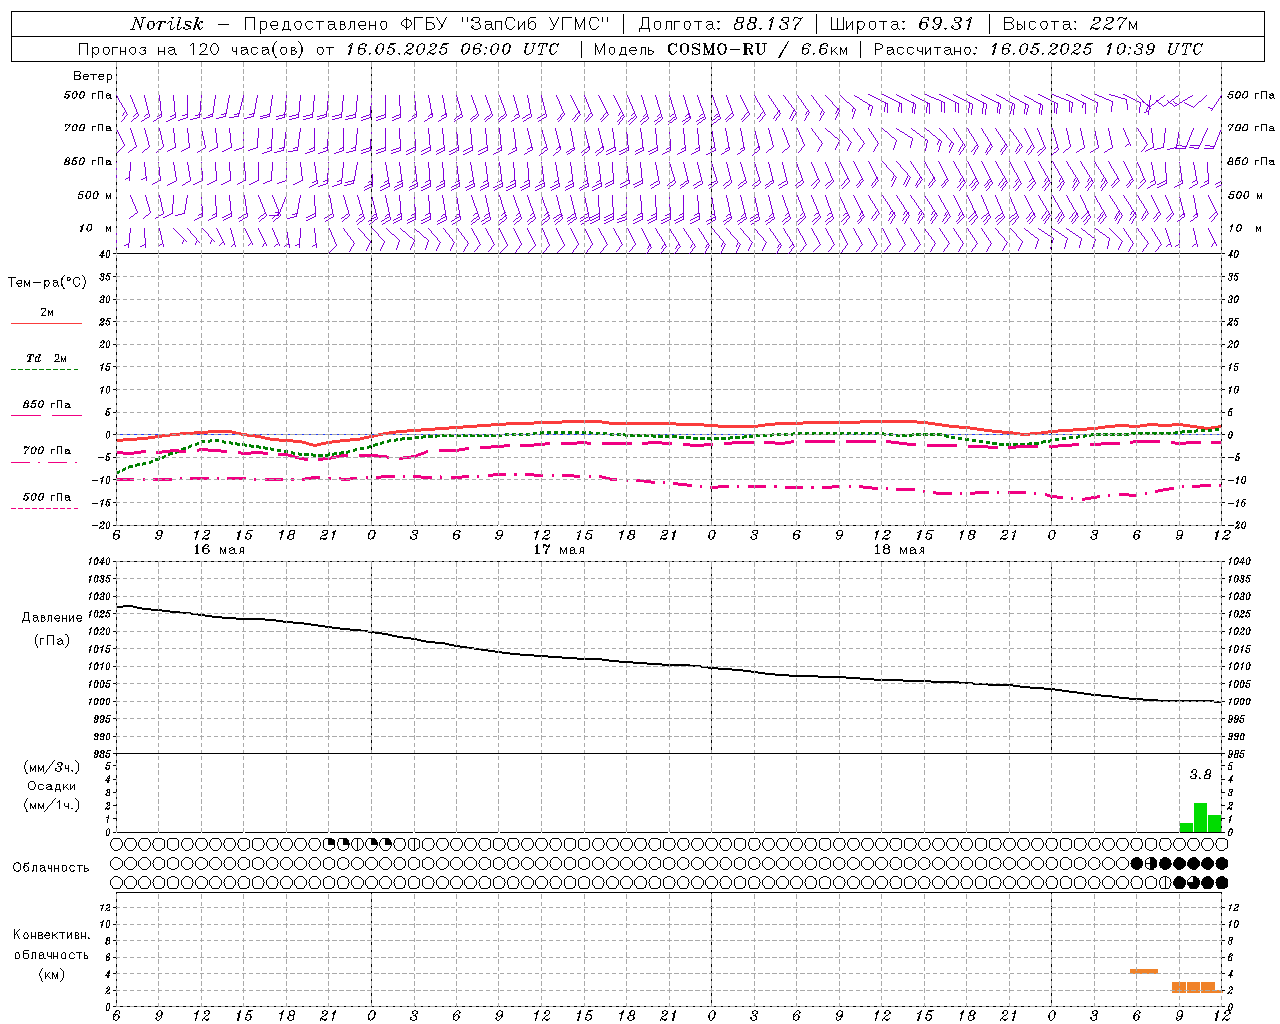Click the 'Тем-ра(°C)' temperature axis title
The width and height of the screenshot is (1280, 1024).
[x=47, y=282]
